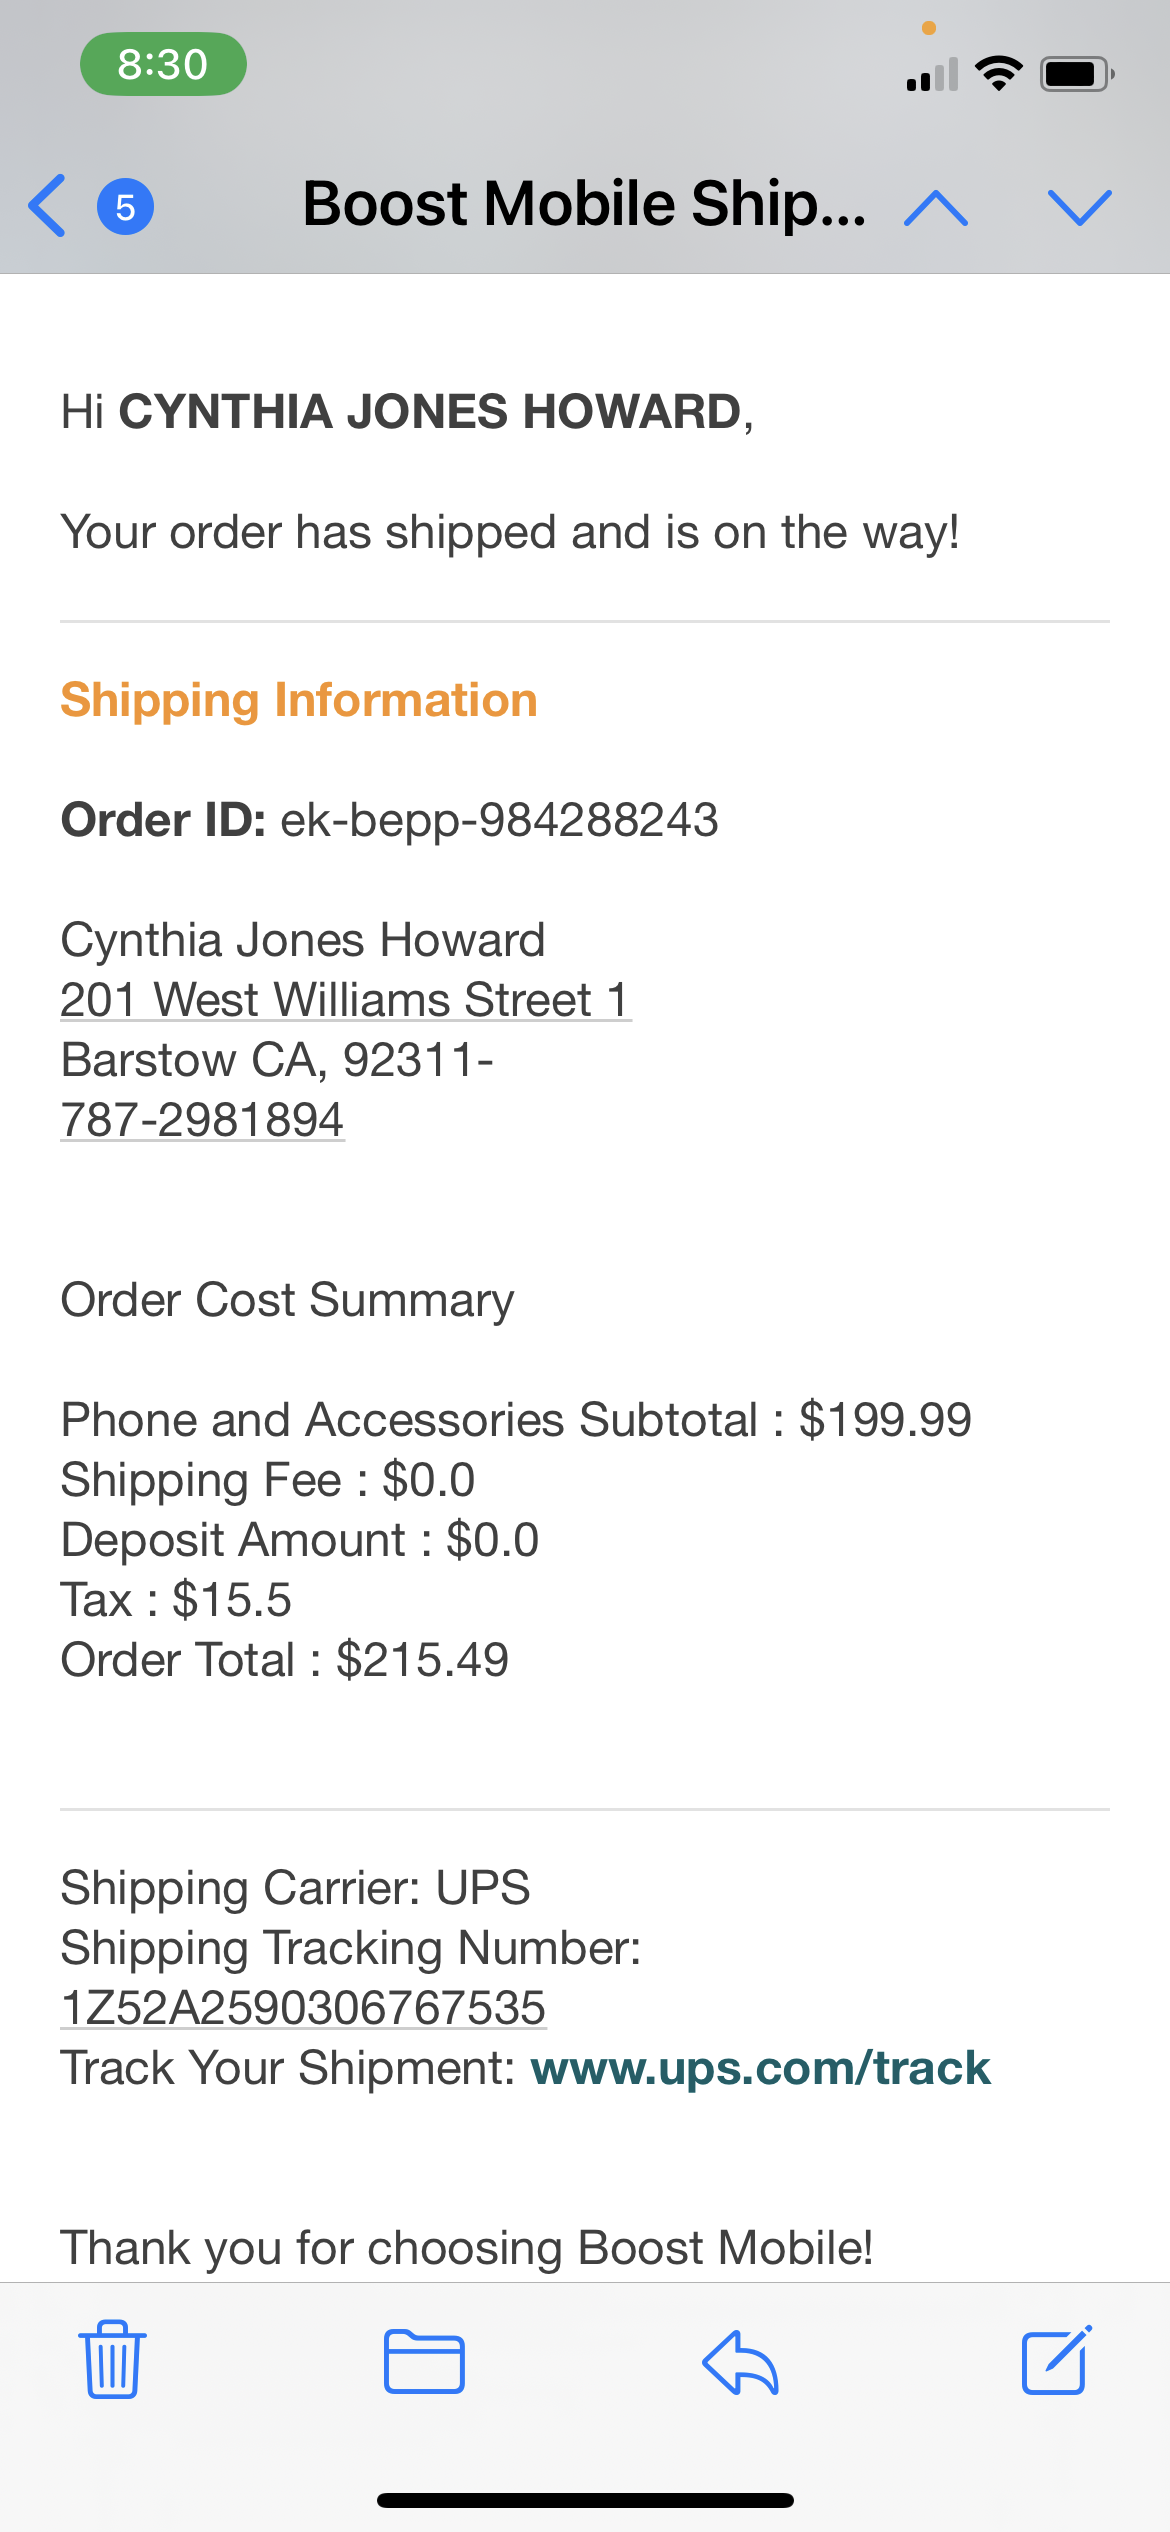
Task: Open the 201 West Williams Street address
Action: [345, 1000]
